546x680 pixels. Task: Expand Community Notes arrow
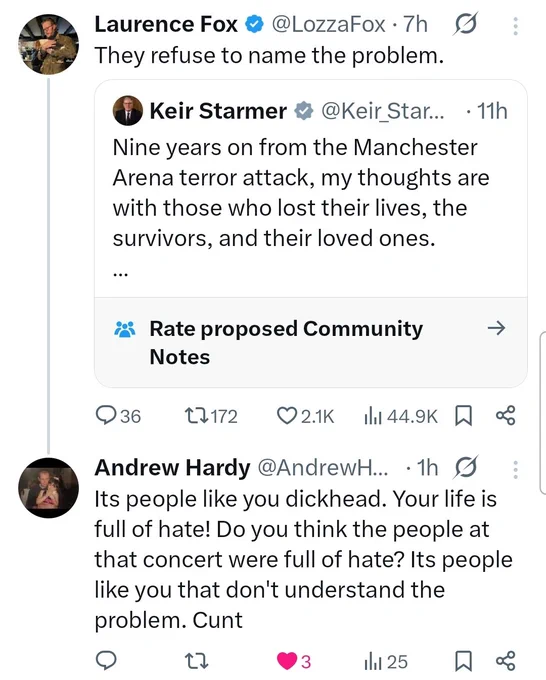click(496, 328)
